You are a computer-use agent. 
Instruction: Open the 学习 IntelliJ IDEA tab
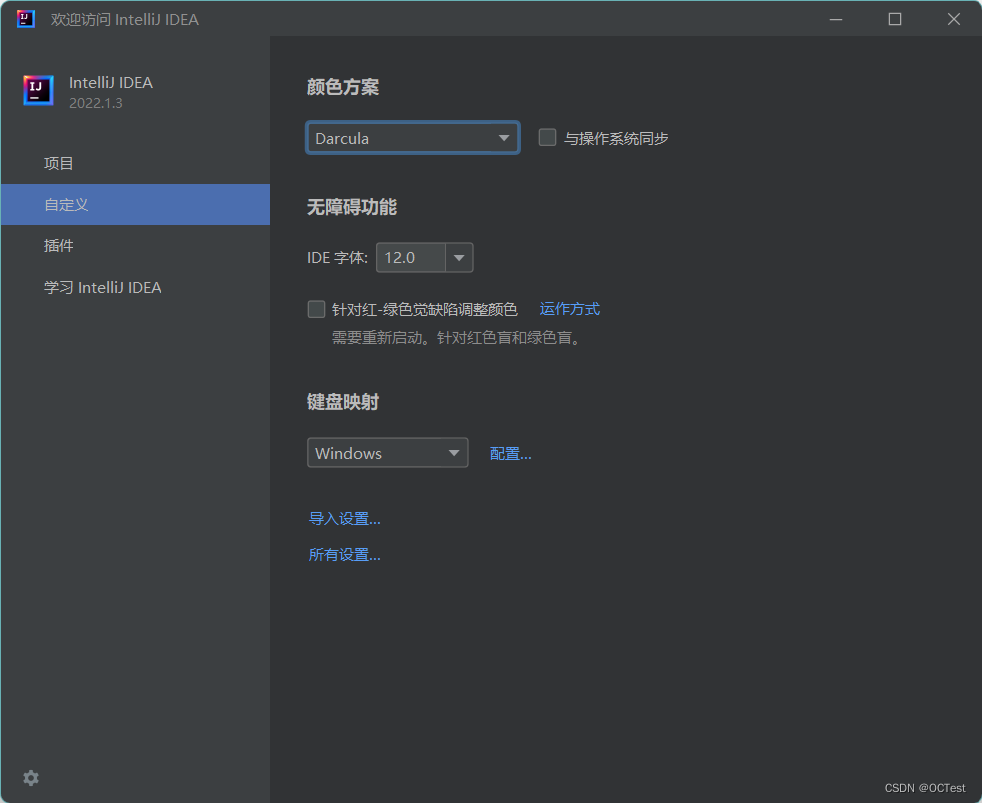coord(135,288)
